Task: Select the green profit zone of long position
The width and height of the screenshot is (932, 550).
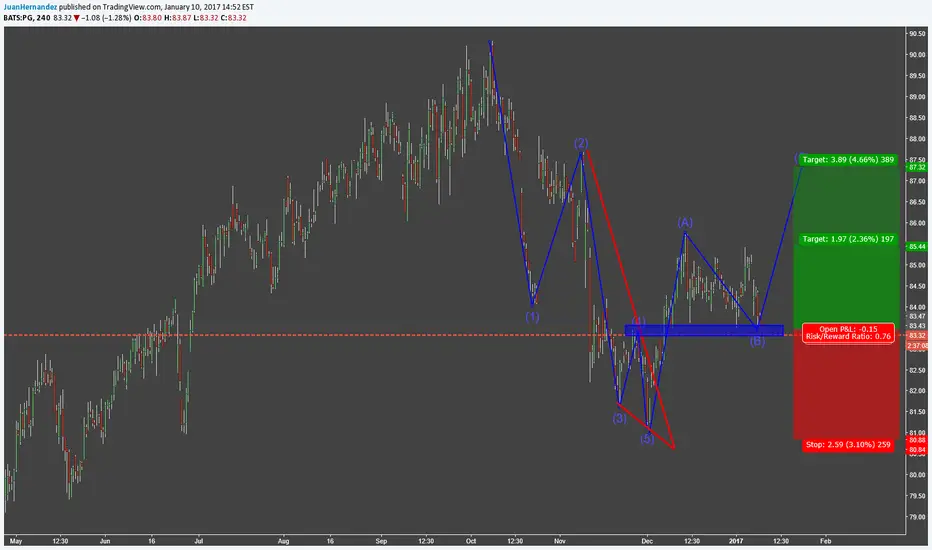Action: tap(846, 248)
